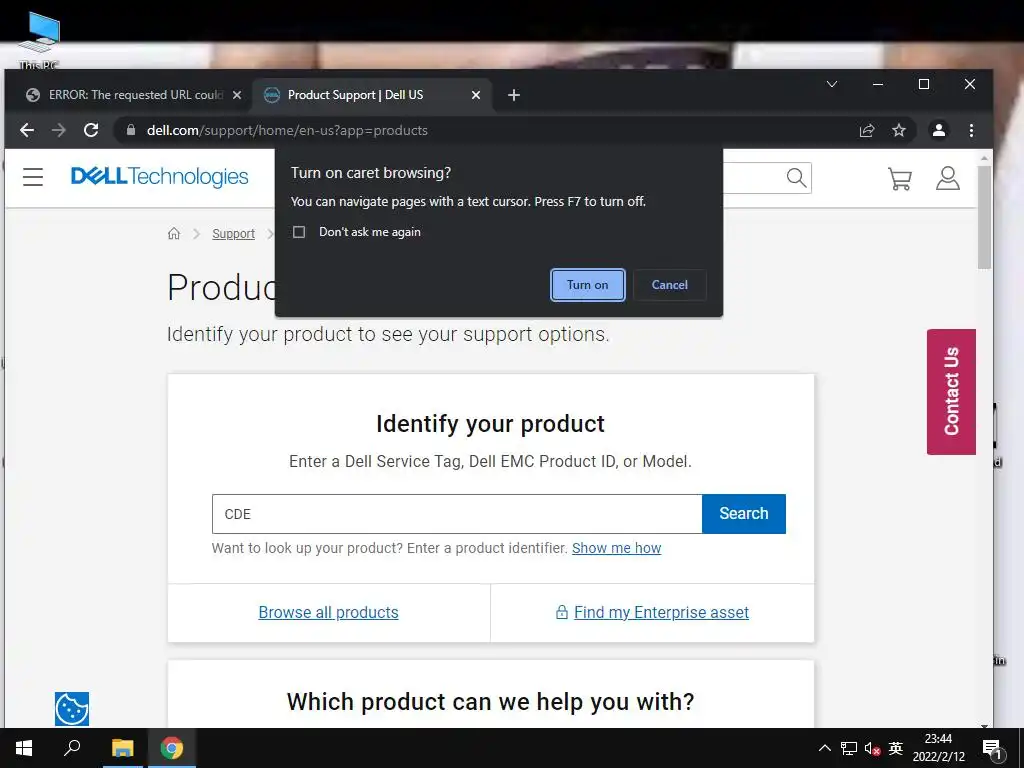Reload the page with refresh icon
The height and width of the screenshot is (768, 1024).
[x=91, y=130]
